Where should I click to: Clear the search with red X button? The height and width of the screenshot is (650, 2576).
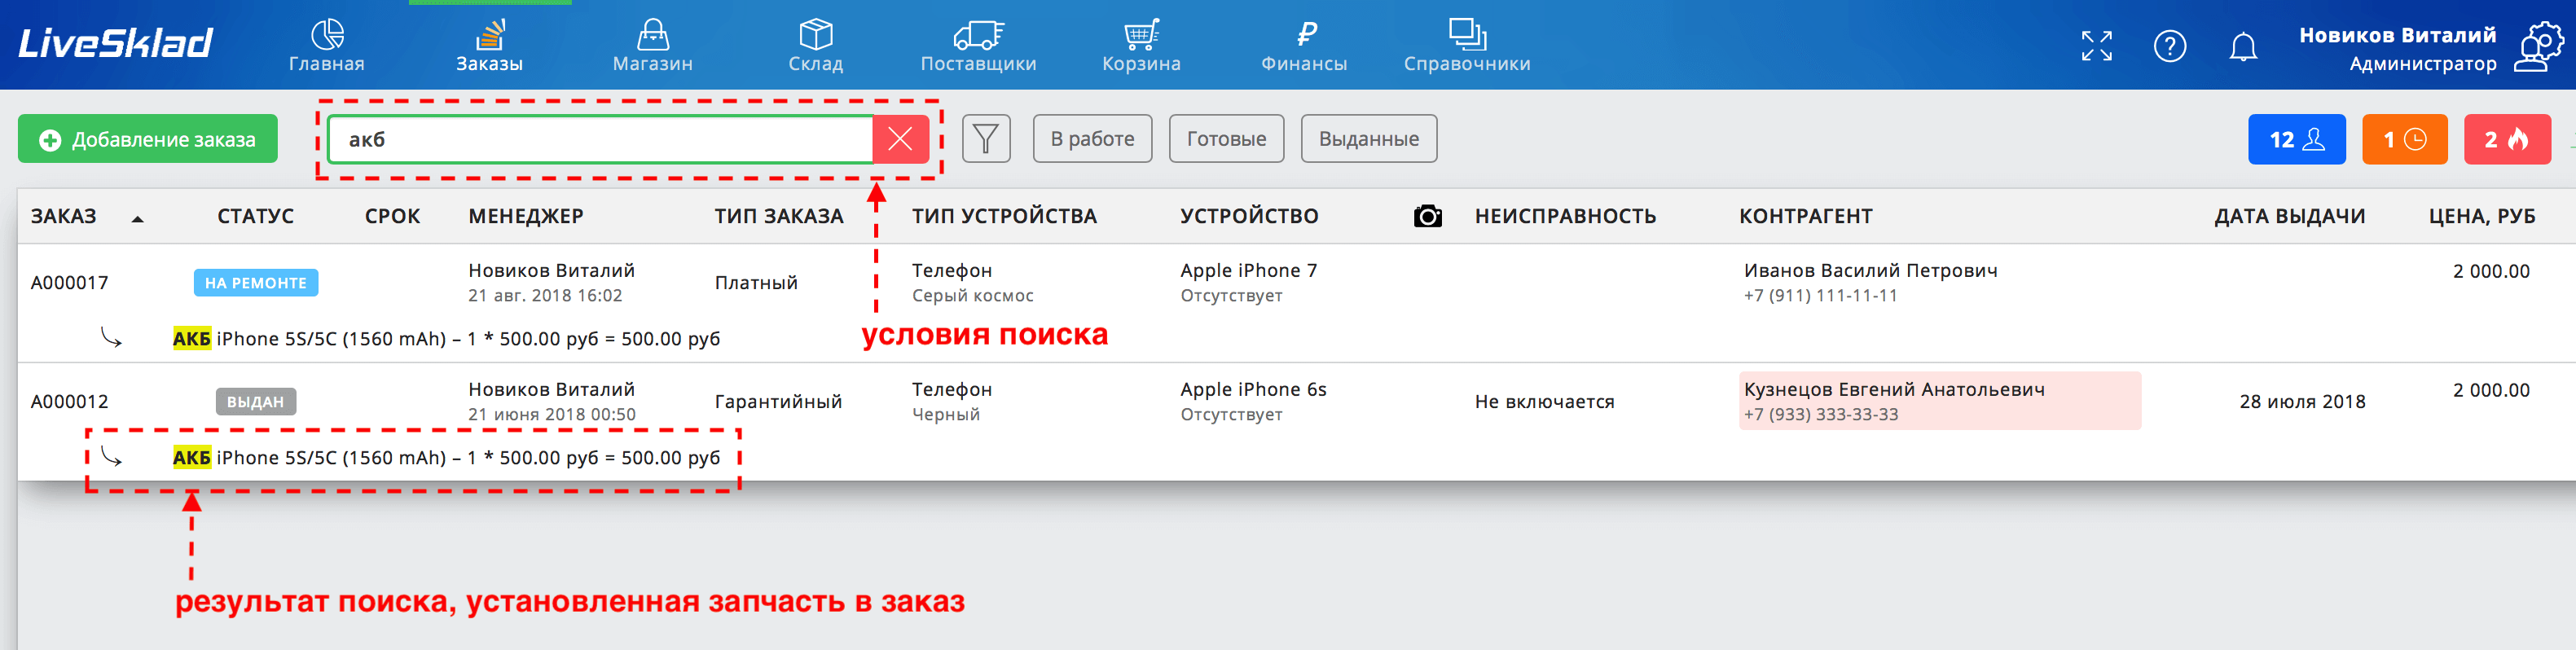click(x=900, y=139)
